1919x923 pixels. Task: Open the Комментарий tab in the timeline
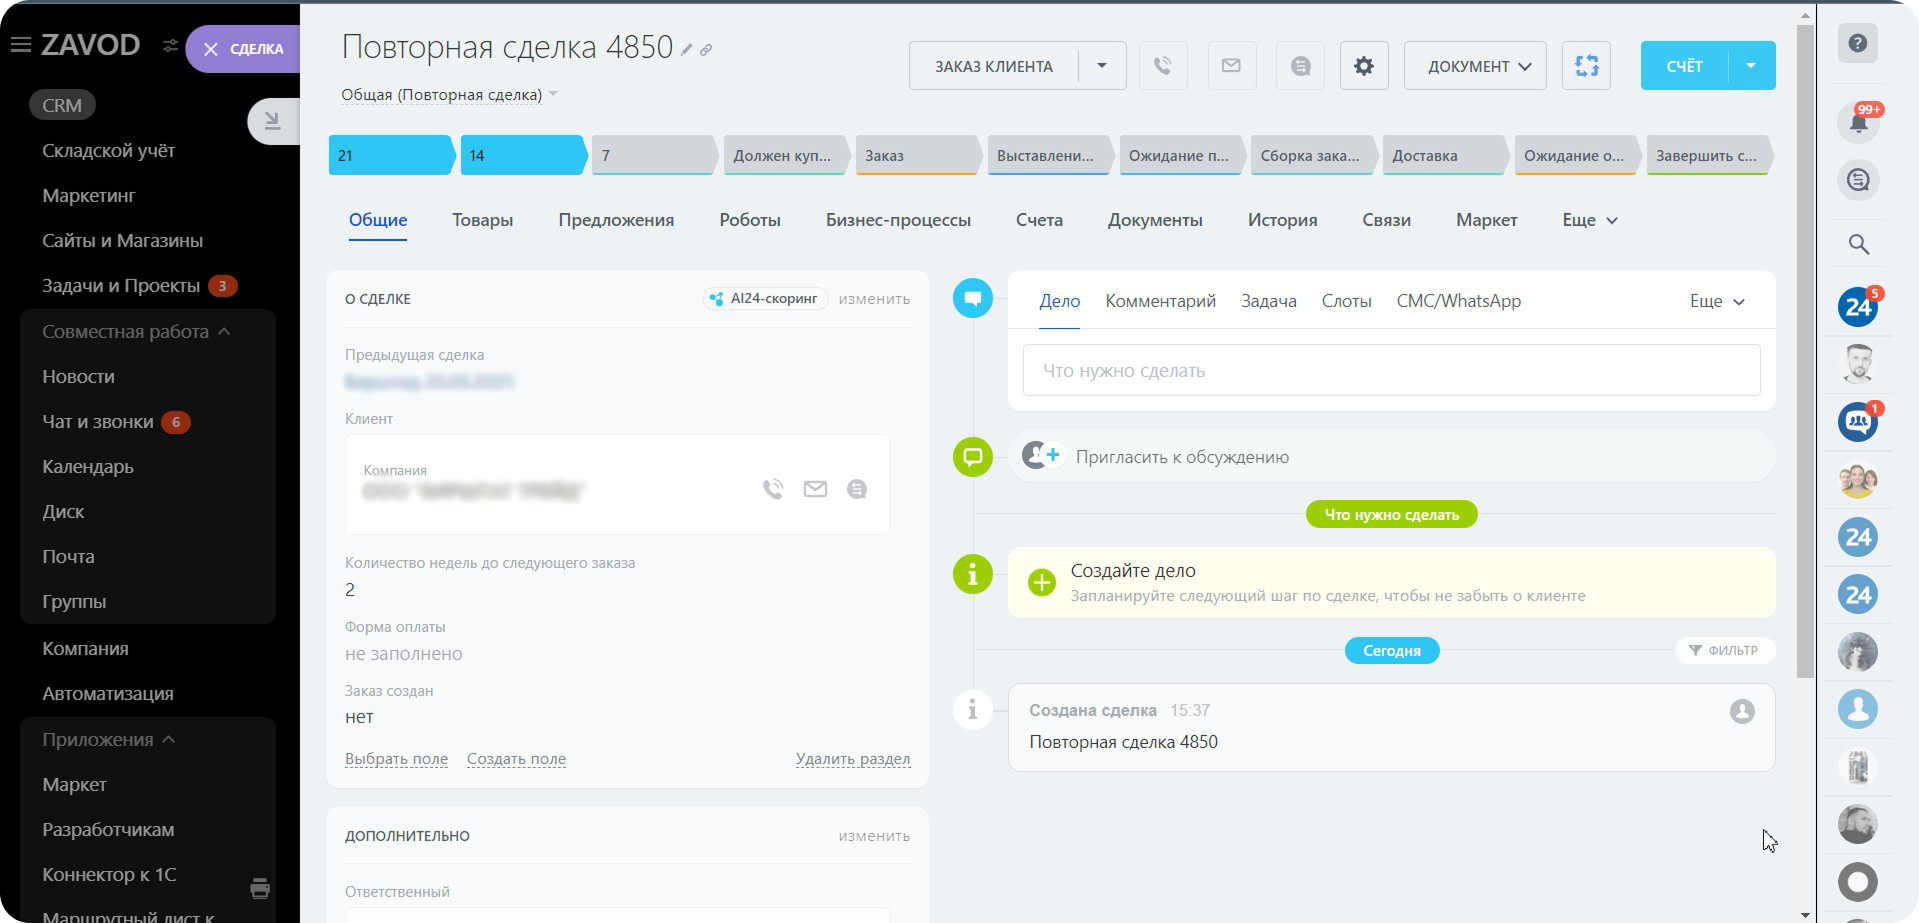[x=1159, y=300]
